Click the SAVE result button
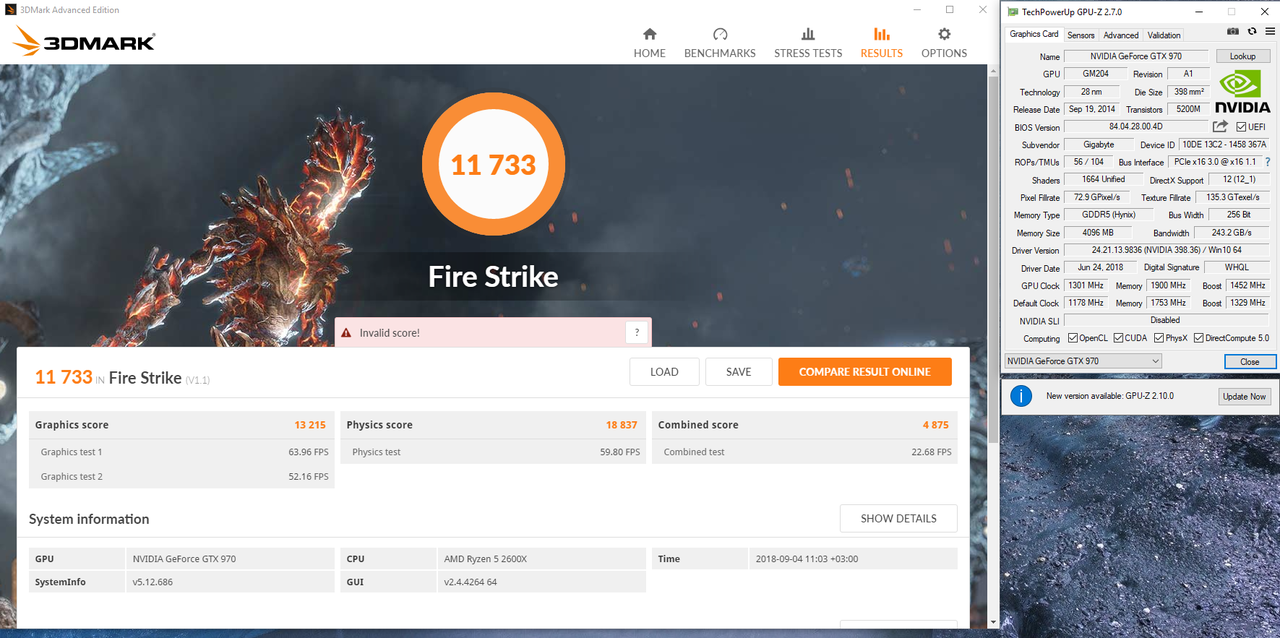 point(739,372)
